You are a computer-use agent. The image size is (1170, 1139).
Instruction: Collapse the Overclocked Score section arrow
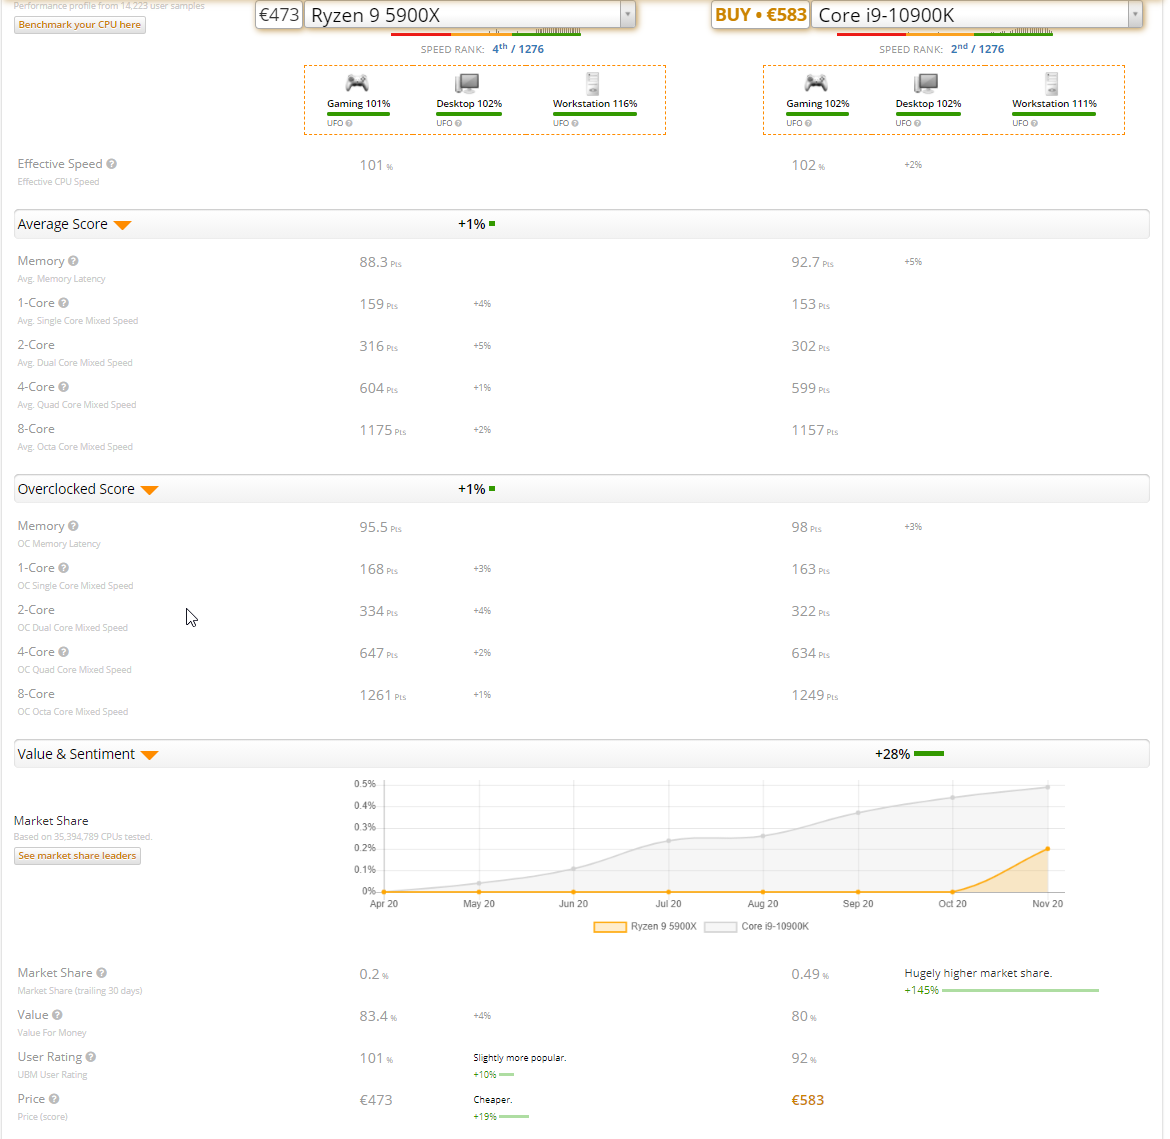pyautogui.click(x=150, y=490)
